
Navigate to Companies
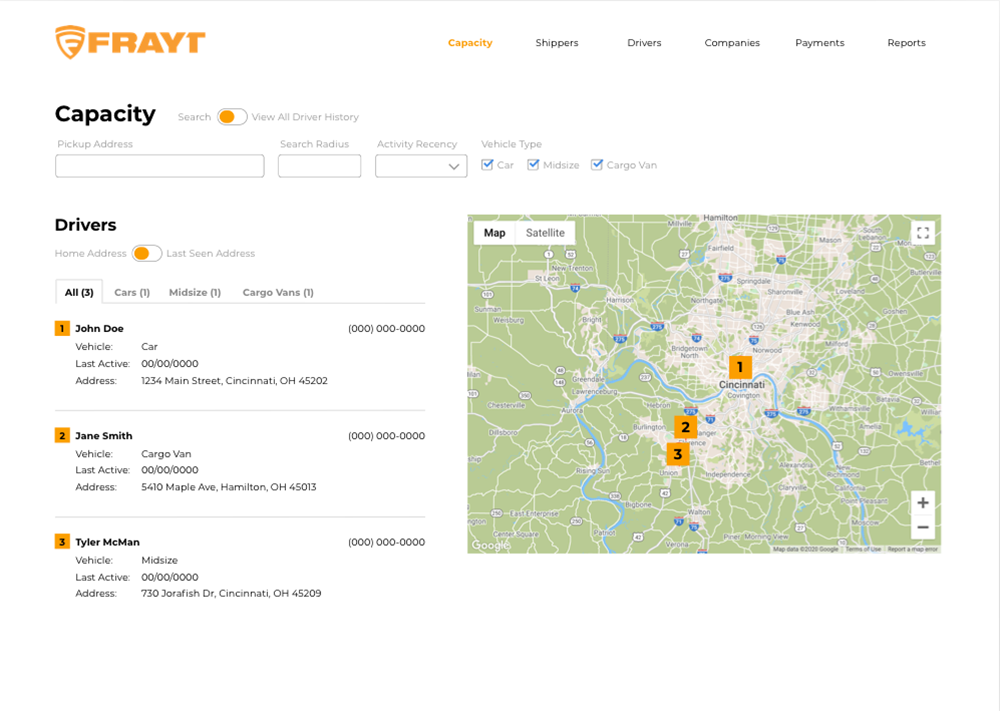(732, 43)
